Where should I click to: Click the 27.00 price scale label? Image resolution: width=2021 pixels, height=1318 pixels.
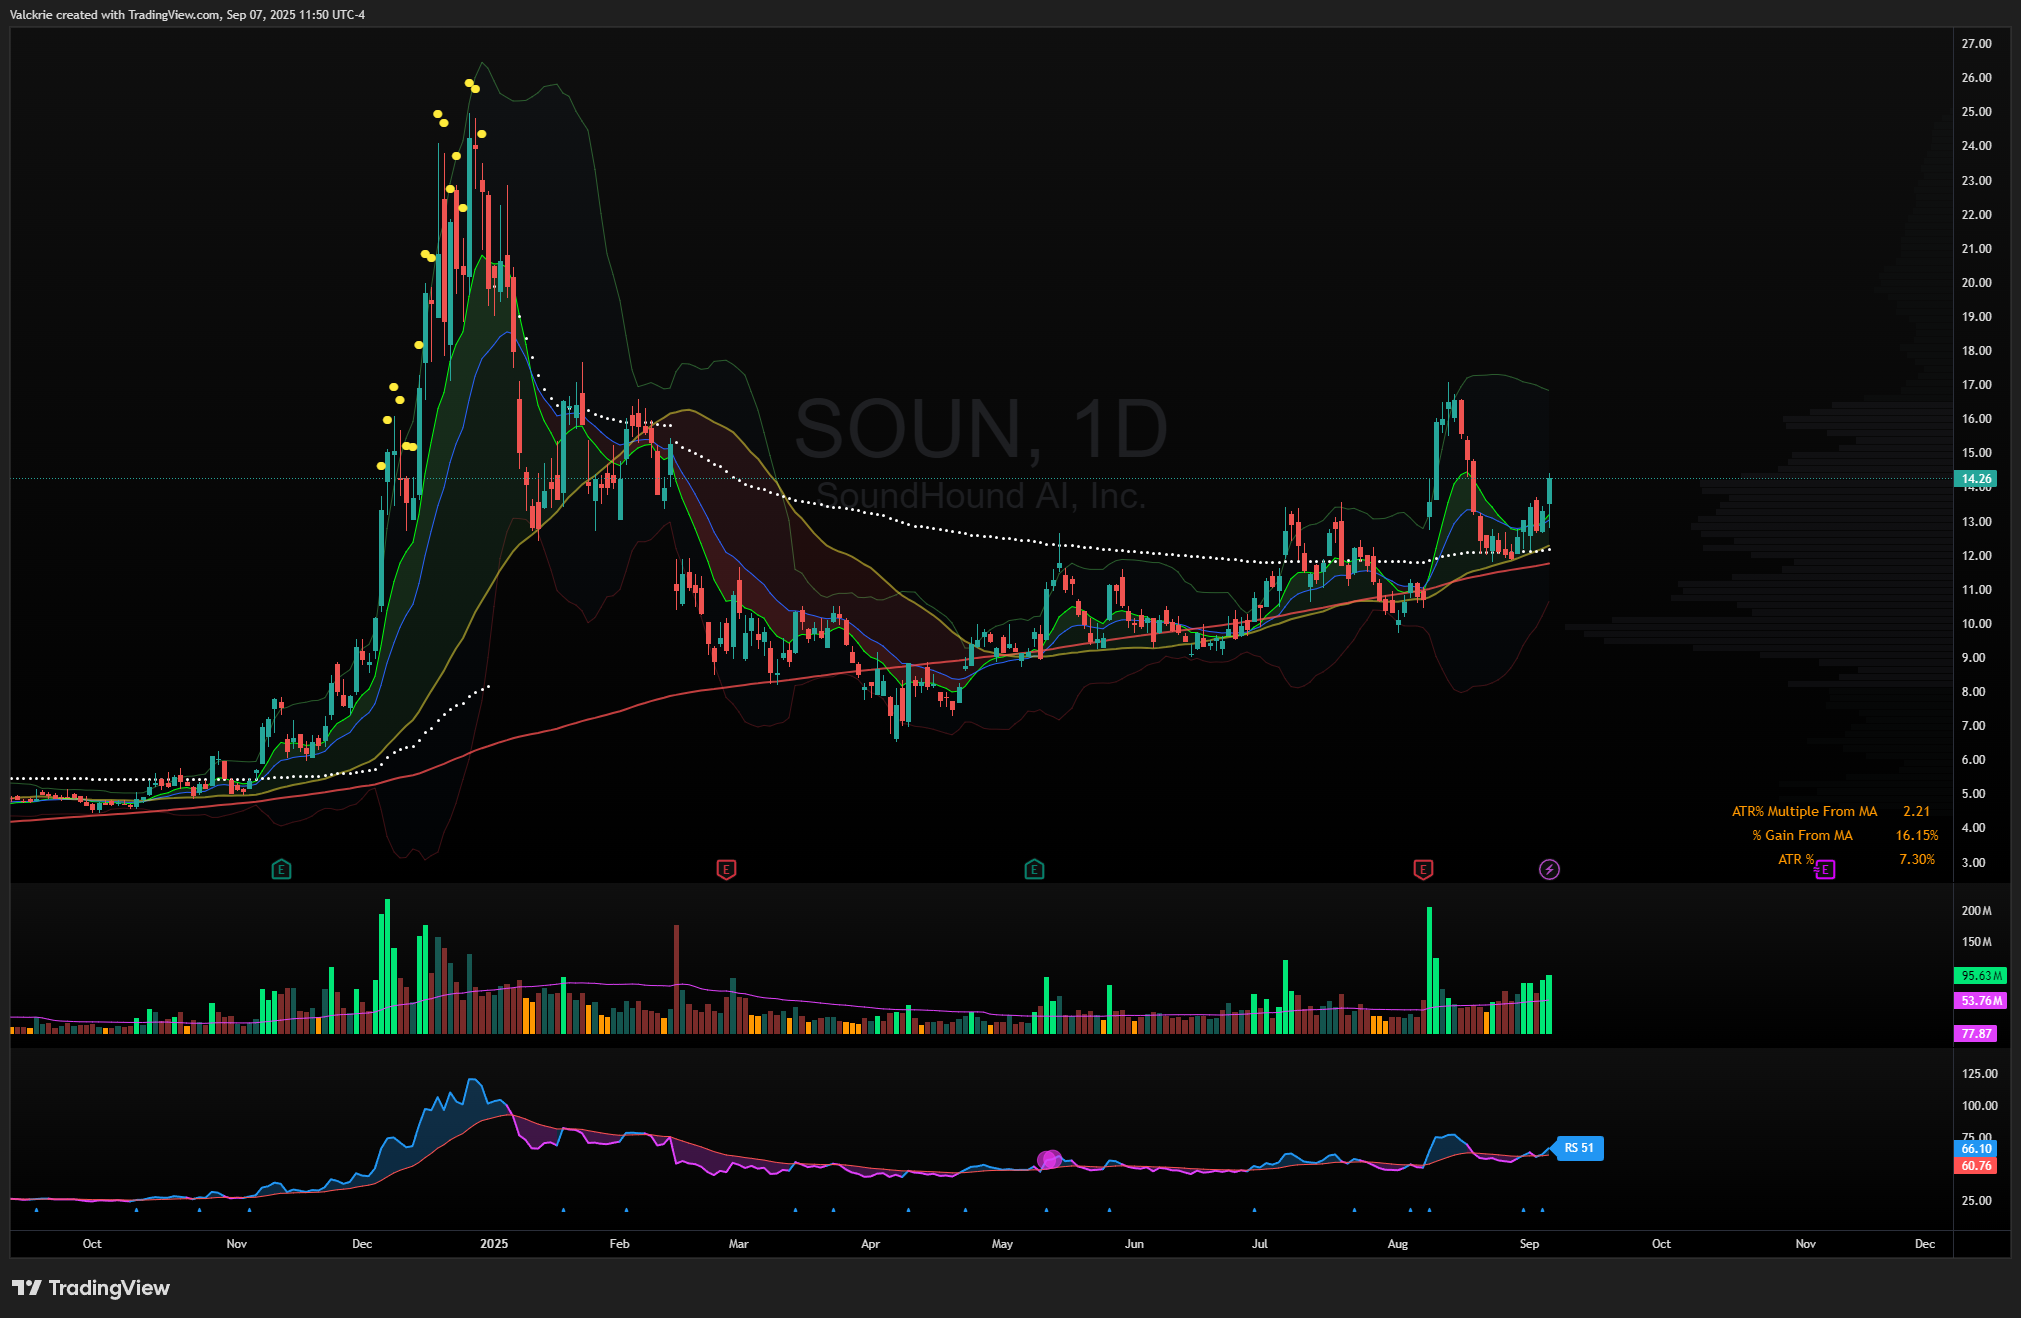tap(1976, 44)
